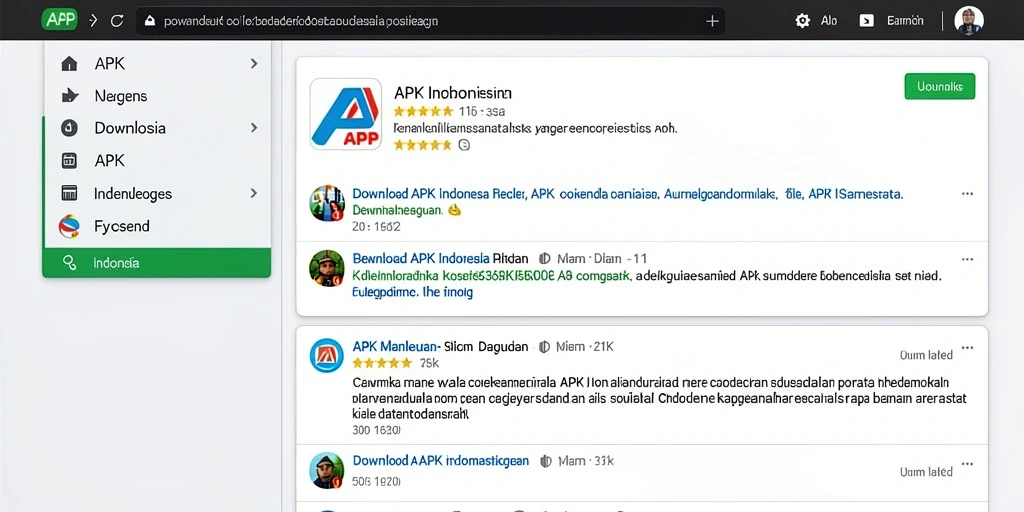1024x512 pixels.
Task: Reload page with the refresh icon
Action: point(117,21)
